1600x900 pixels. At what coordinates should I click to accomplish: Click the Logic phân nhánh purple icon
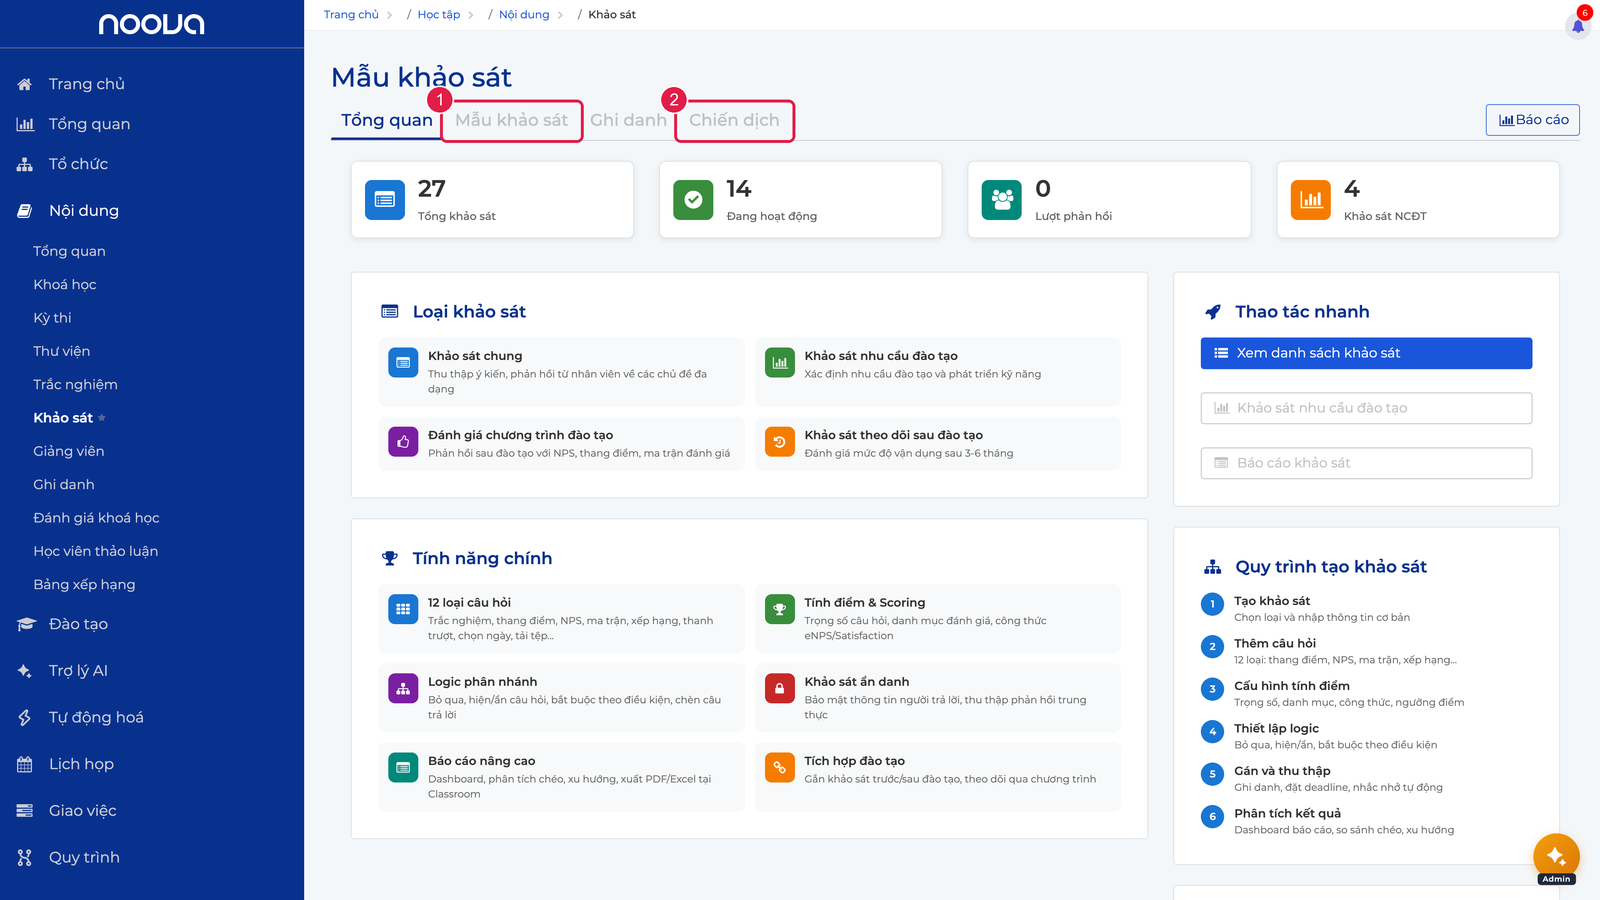click(x=403, y=688)
